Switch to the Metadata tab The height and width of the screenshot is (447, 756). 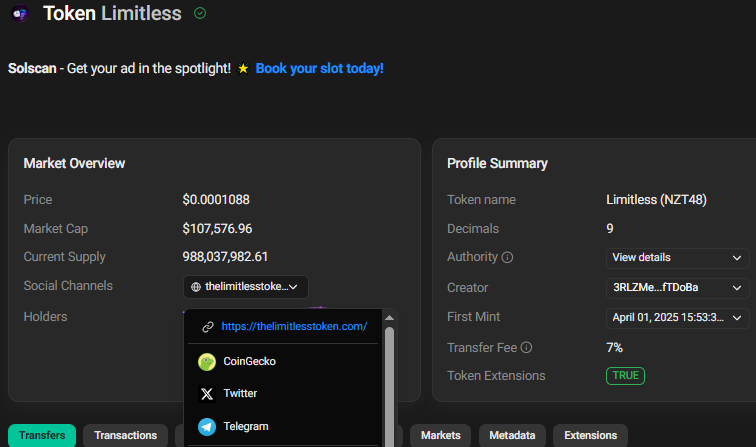(512, 435)
